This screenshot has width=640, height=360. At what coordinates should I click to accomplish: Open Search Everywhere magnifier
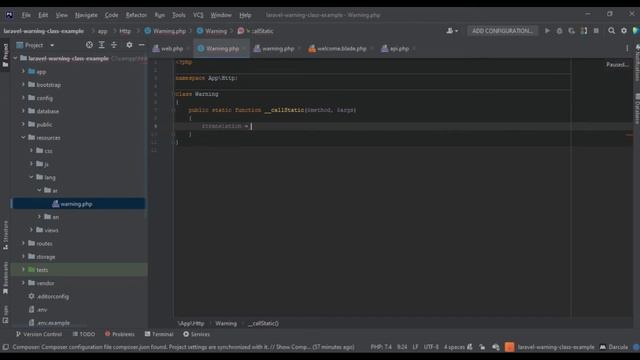[x=611, y=31]
